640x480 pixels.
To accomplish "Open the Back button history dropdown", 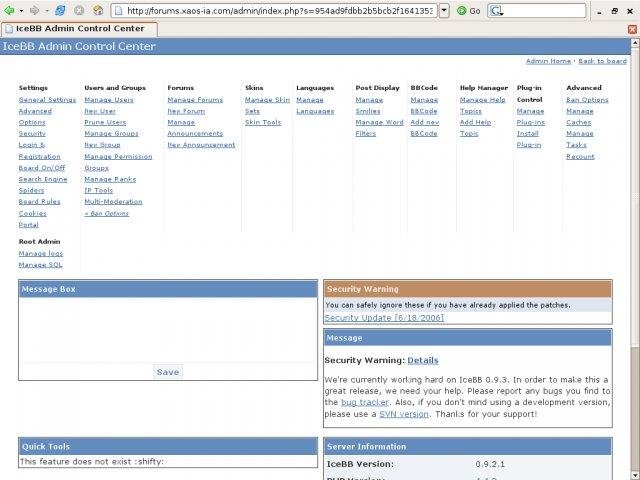I will (21, 11).
